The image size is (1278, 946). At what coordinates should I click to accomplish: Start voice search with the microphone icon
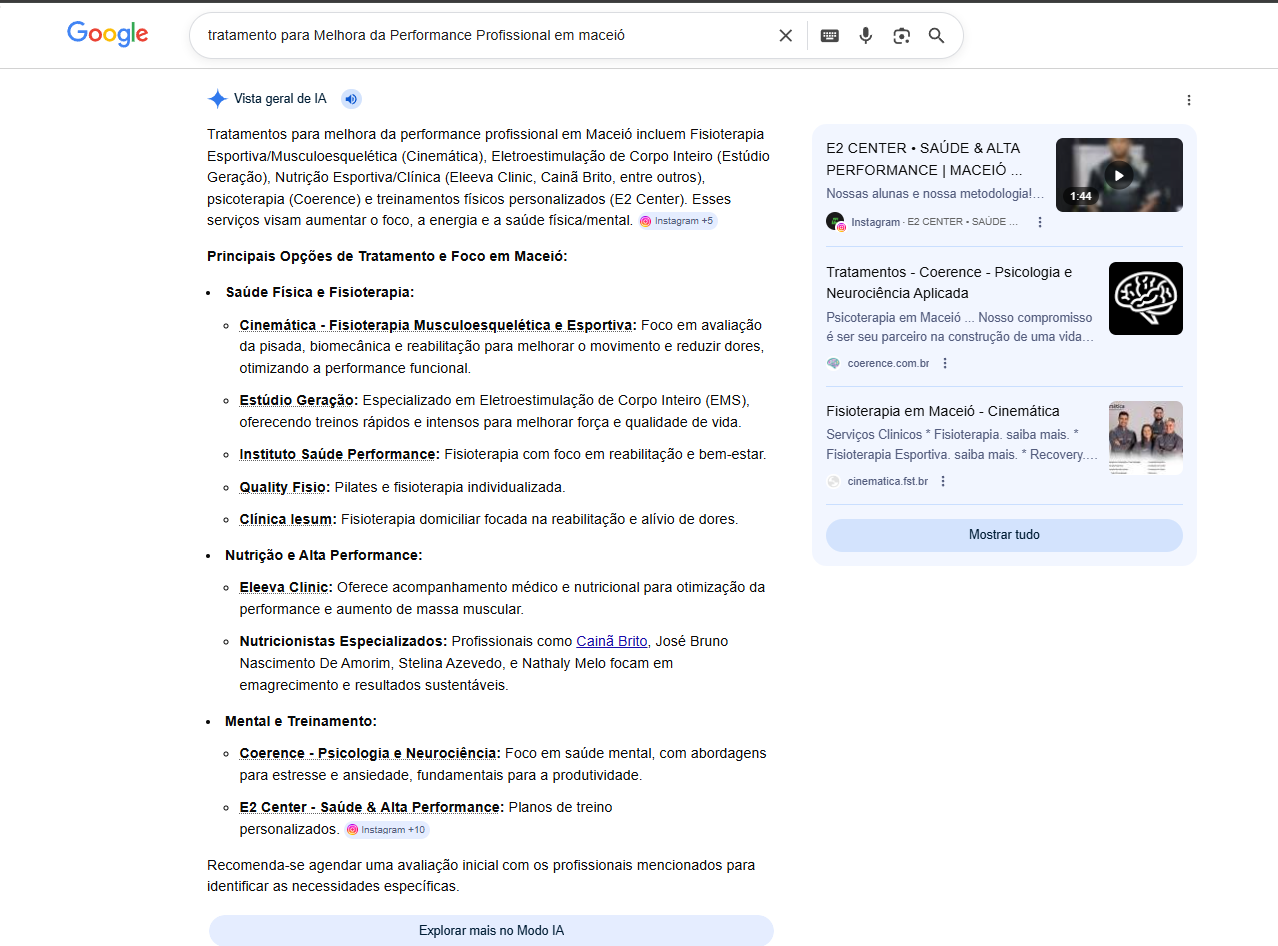[x=865, y=36]
